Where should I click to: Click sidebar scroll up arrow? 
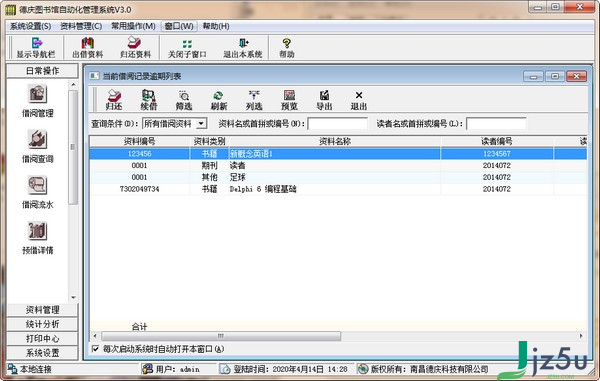point(73,85)
